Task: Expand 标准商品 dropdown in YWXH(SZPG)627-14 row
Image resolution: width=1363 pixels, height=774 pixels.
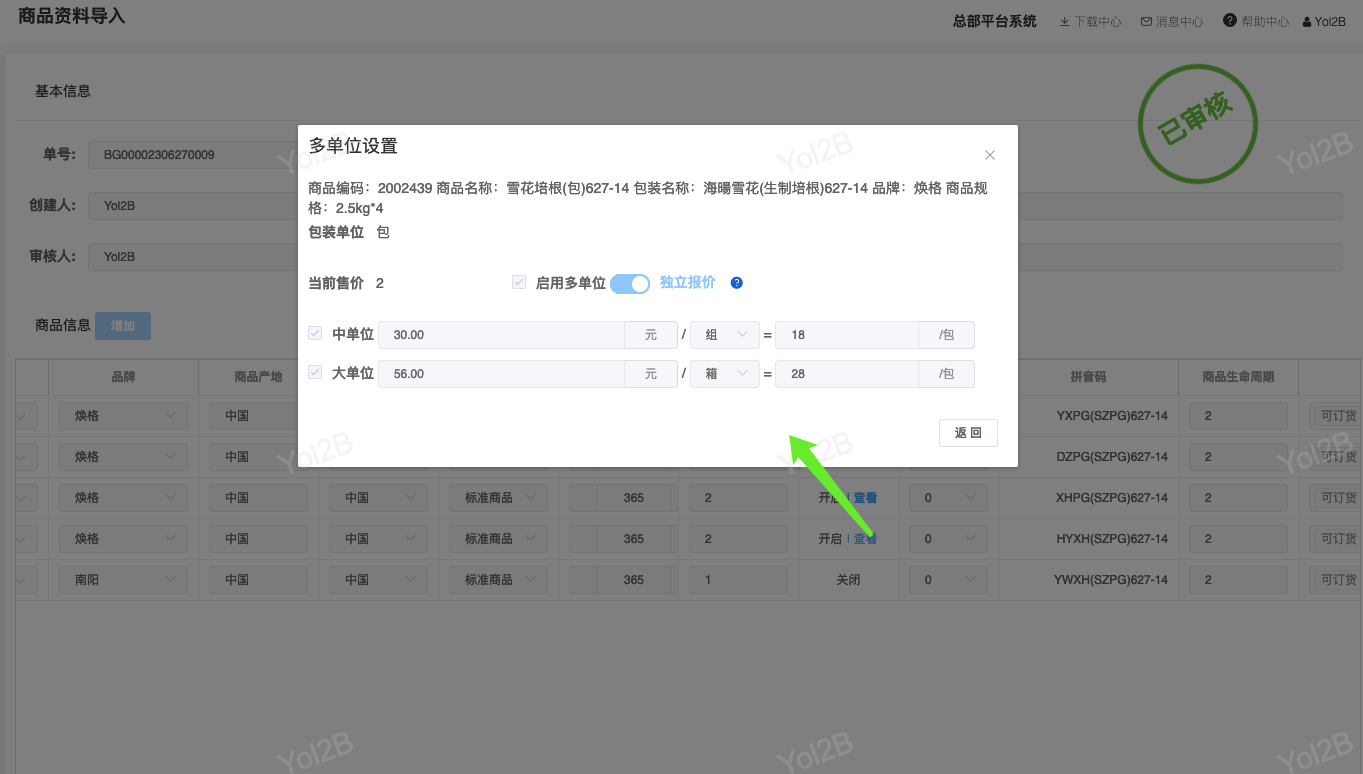Action: coord(498,580)
